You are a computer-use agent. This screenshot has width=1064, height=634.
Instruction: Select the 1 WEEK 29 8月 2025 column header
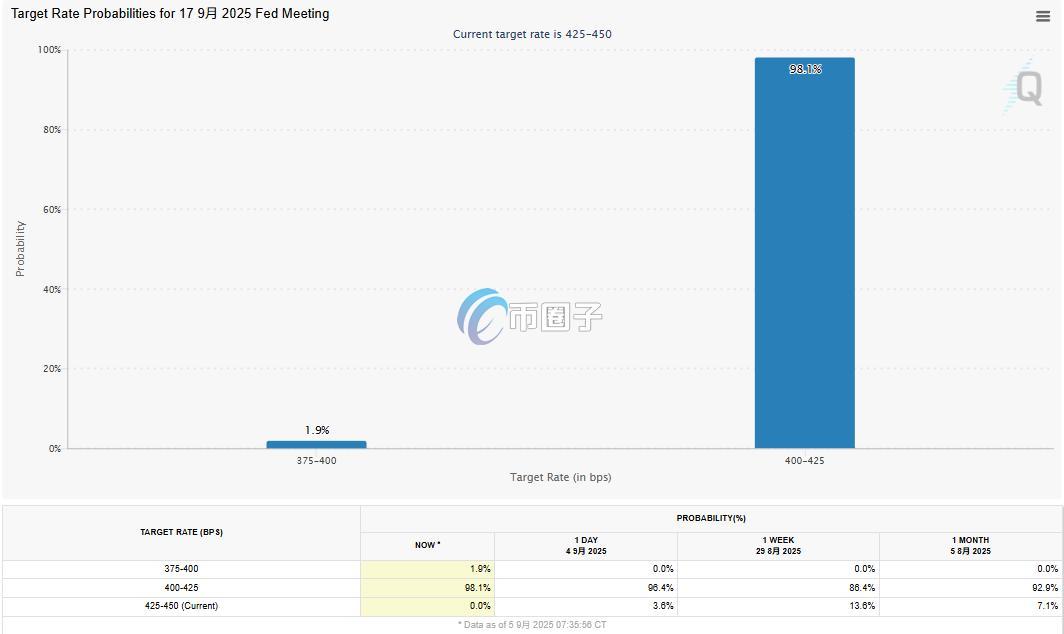pyautogui.click(x=778, y=546)
